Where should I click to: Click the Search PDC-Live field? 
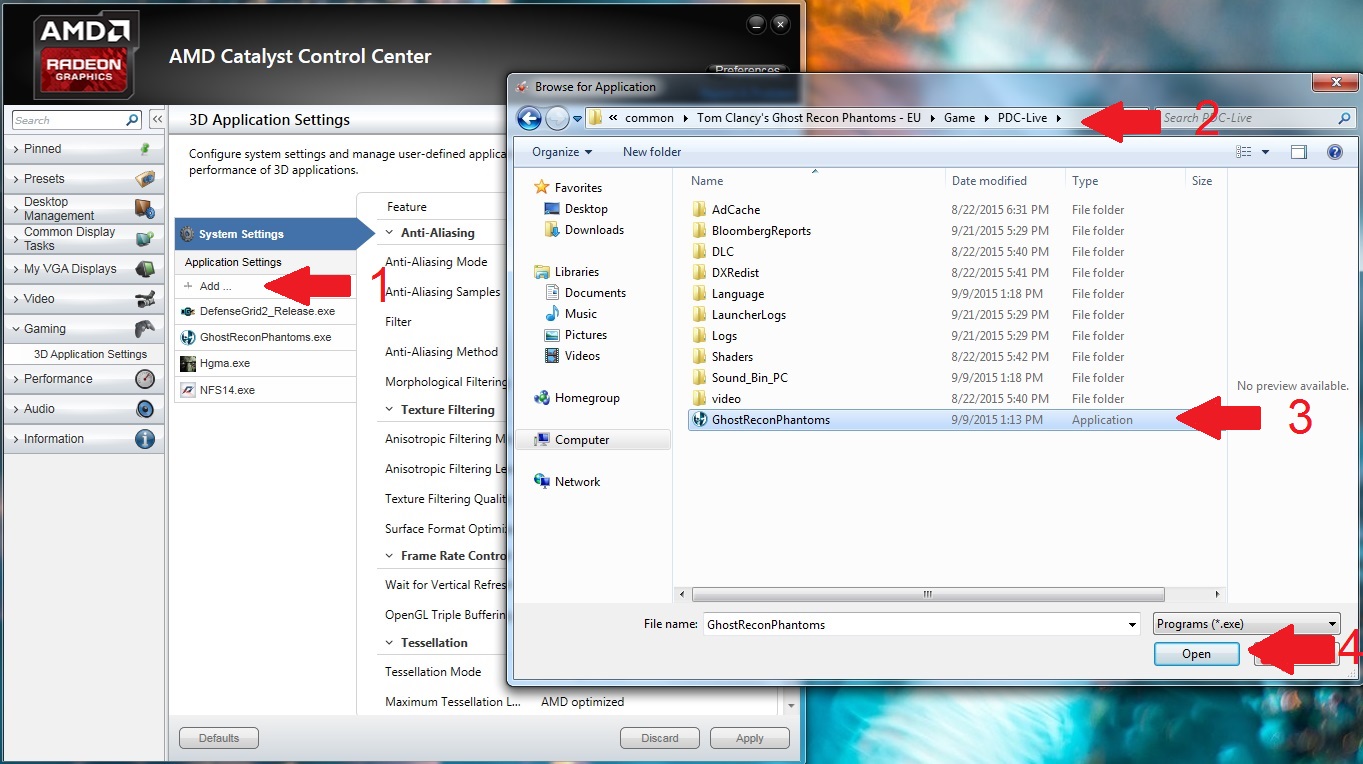coord(1256,118)
